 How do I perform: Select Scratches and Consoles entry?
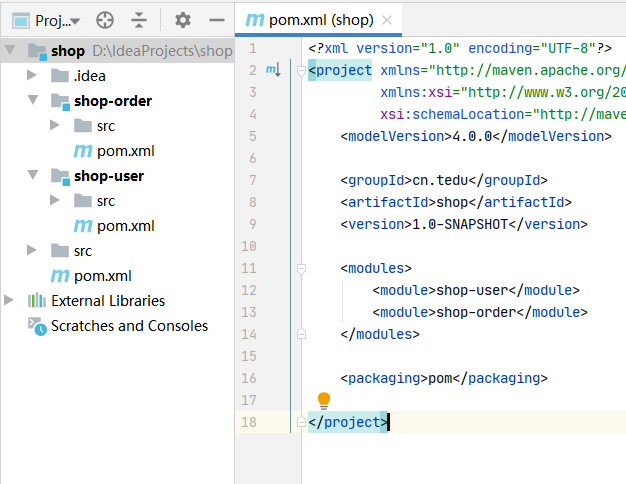tap(129, 326)
